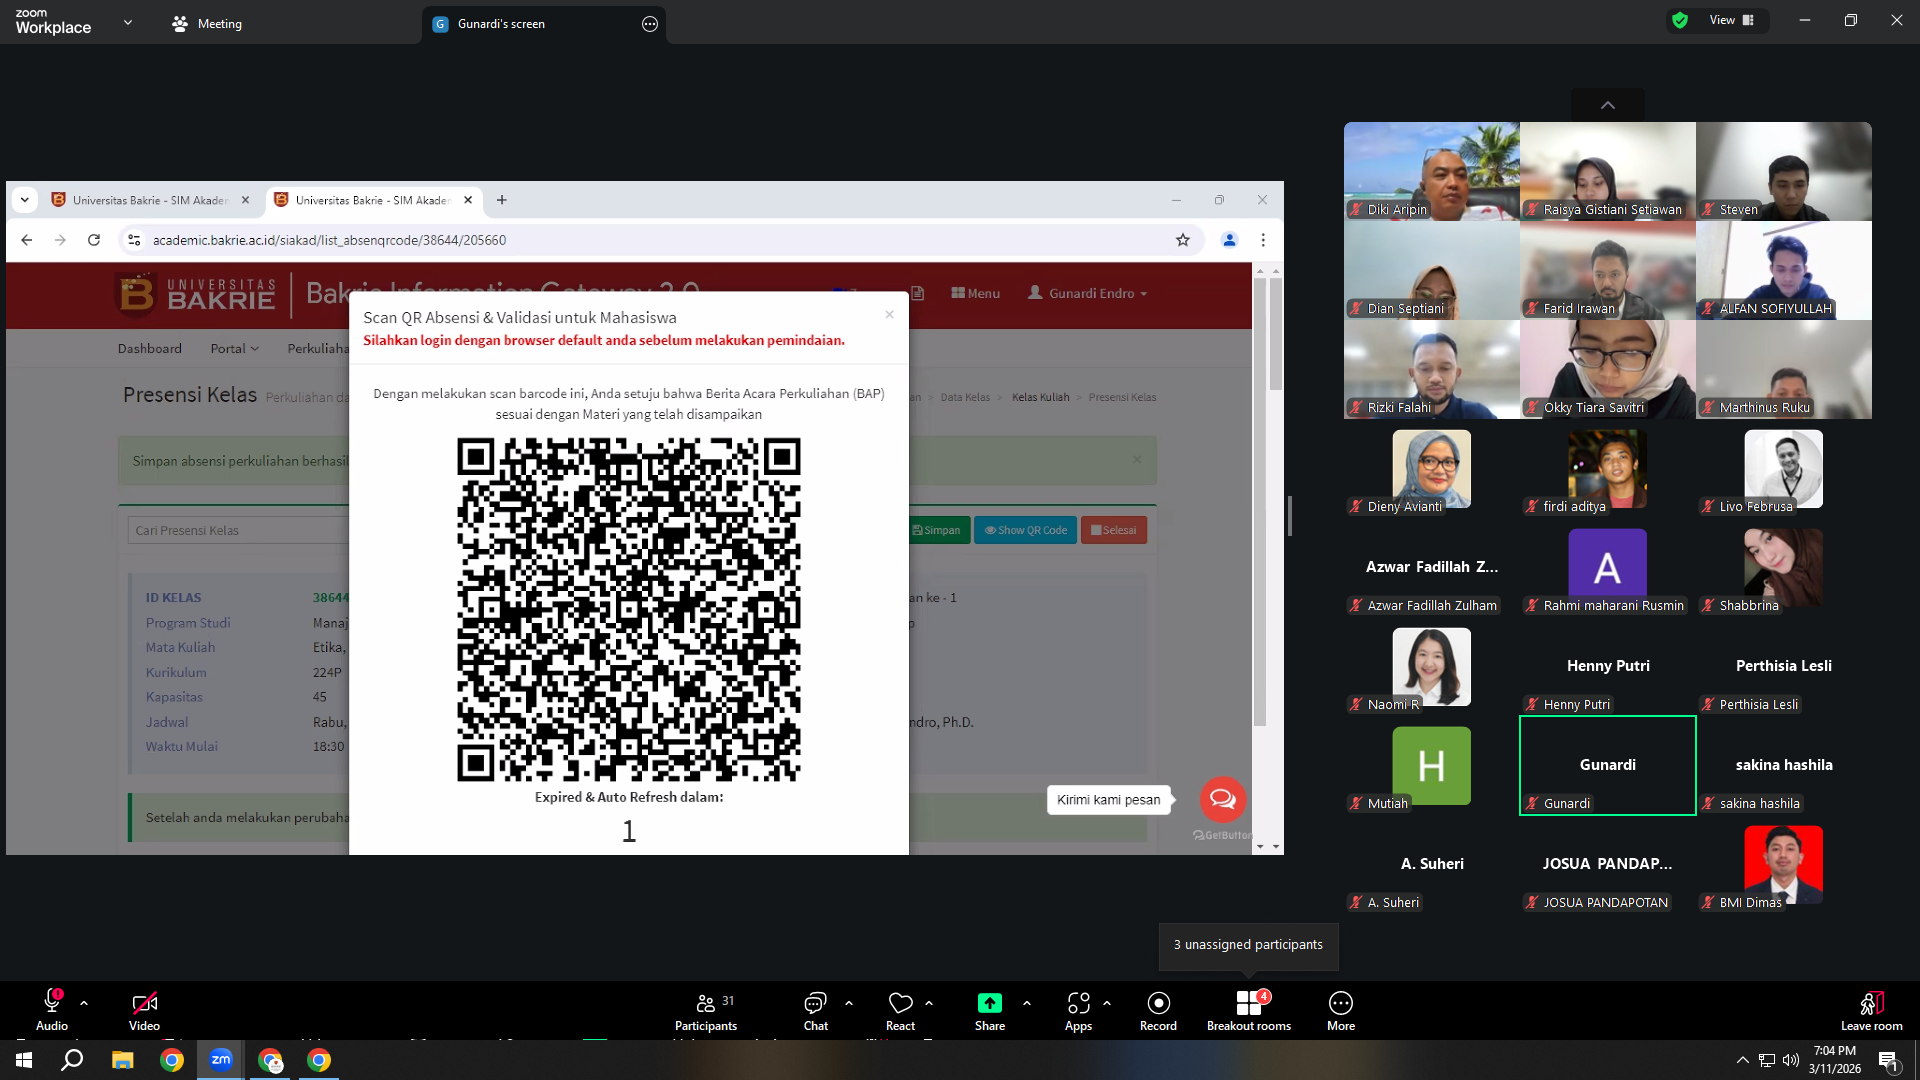Open the Zoom Apps button
1920x1080 pixels.
[x=1078, y=1010]
